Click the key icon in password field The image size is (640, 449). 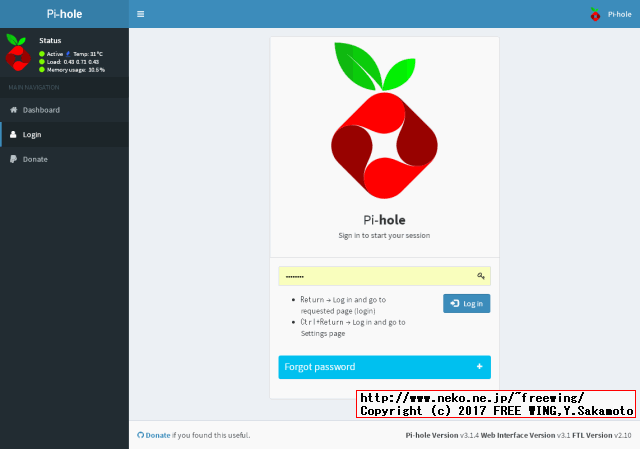coord(481,276)
